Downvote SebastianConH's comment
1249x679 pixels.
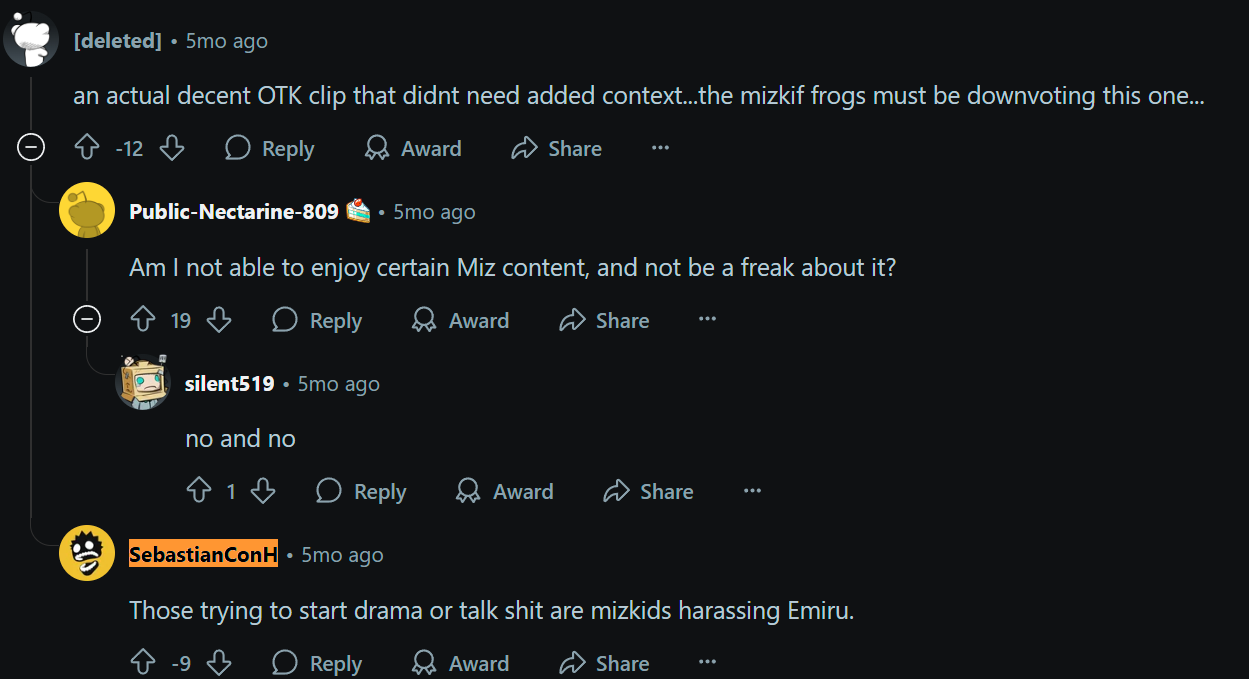pos(218,663)
